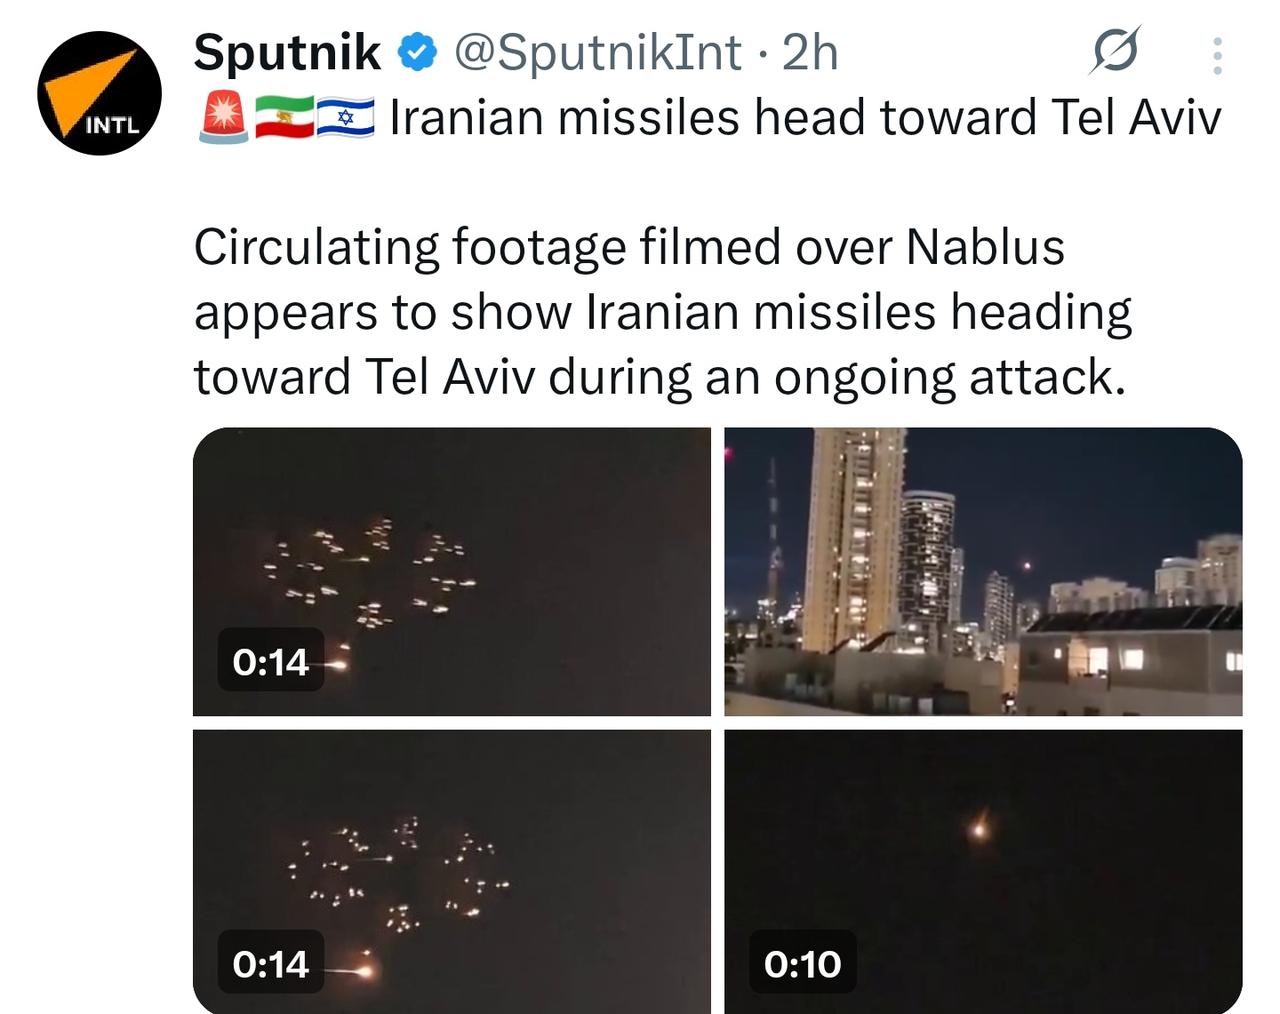Click the 0:14 duration badge on bottom-left video
Image resolution: width=1280 pixels, height=1014 pixels.
pos(270,963)
